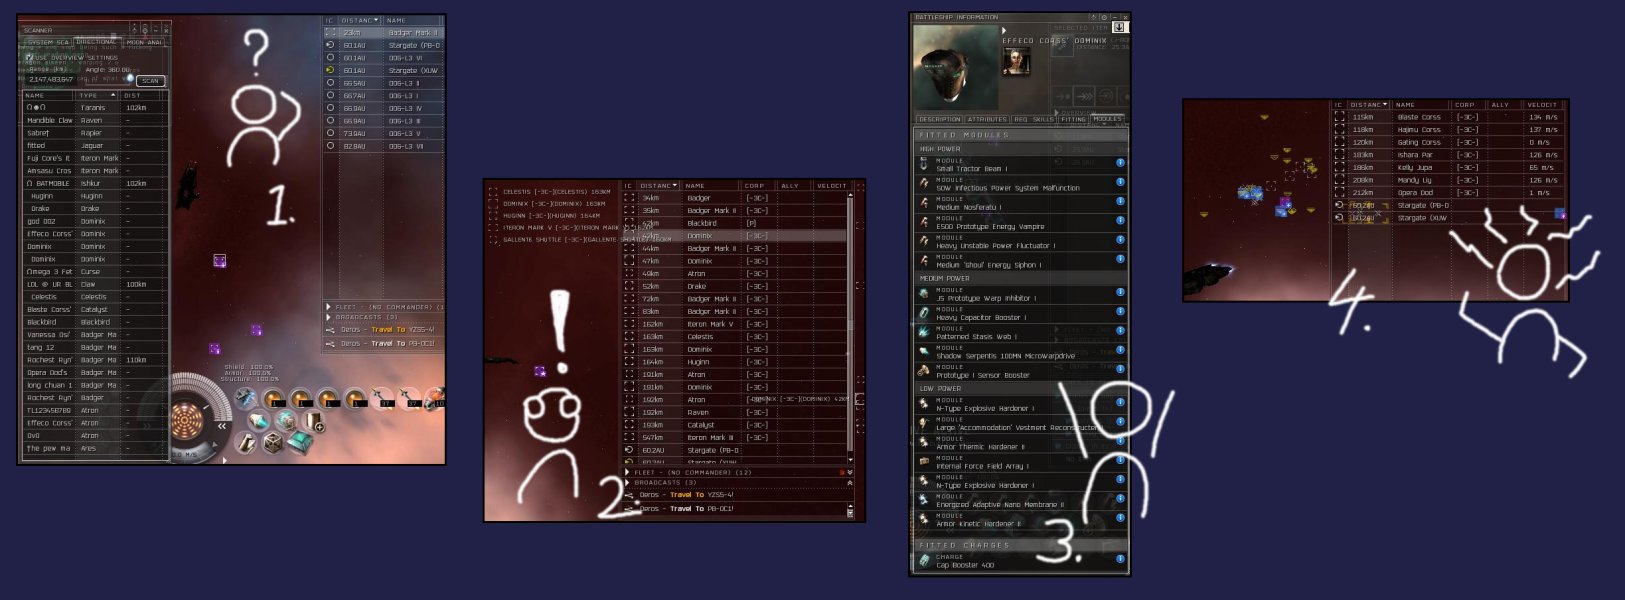Select the Mandy Uy row in panel 4

point(1450,180)
